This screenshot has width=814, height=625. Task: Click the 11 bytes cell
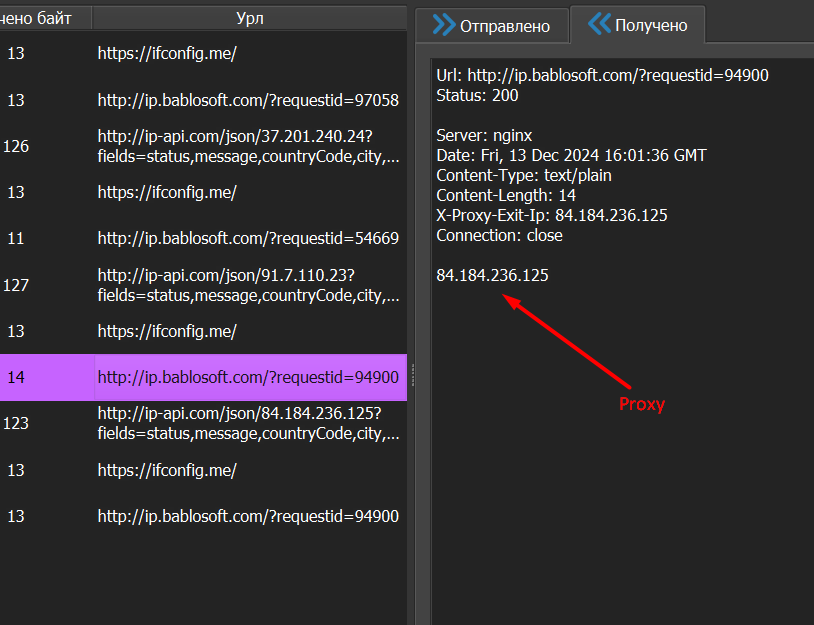point(16,238)
